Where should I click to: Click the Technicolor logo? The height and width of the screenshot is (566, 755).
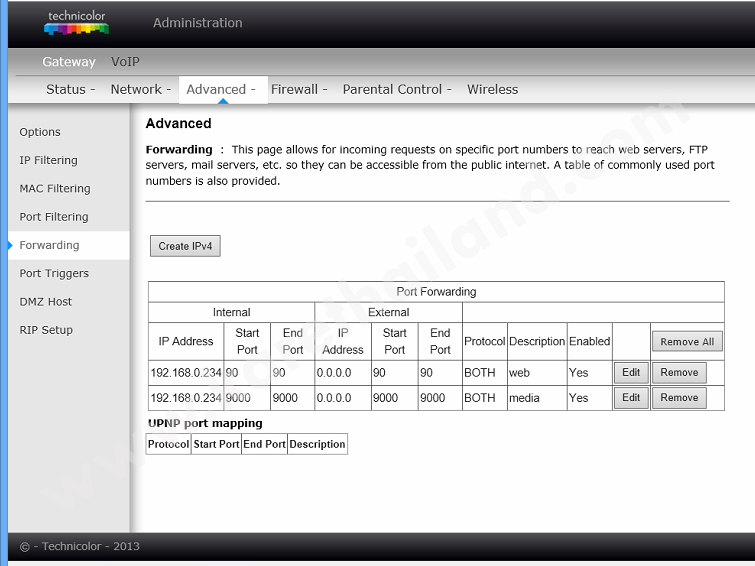click(x=76, y=23)
